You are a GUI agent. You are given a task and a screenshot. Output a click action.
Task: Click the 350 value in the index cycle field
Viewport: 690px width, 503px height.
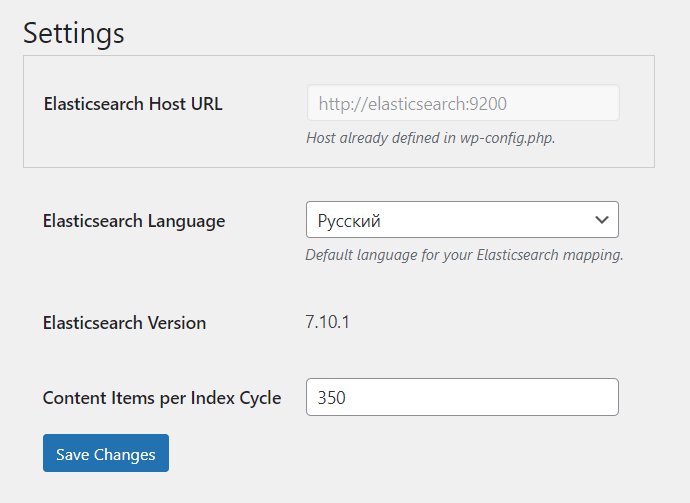point(332,398)
